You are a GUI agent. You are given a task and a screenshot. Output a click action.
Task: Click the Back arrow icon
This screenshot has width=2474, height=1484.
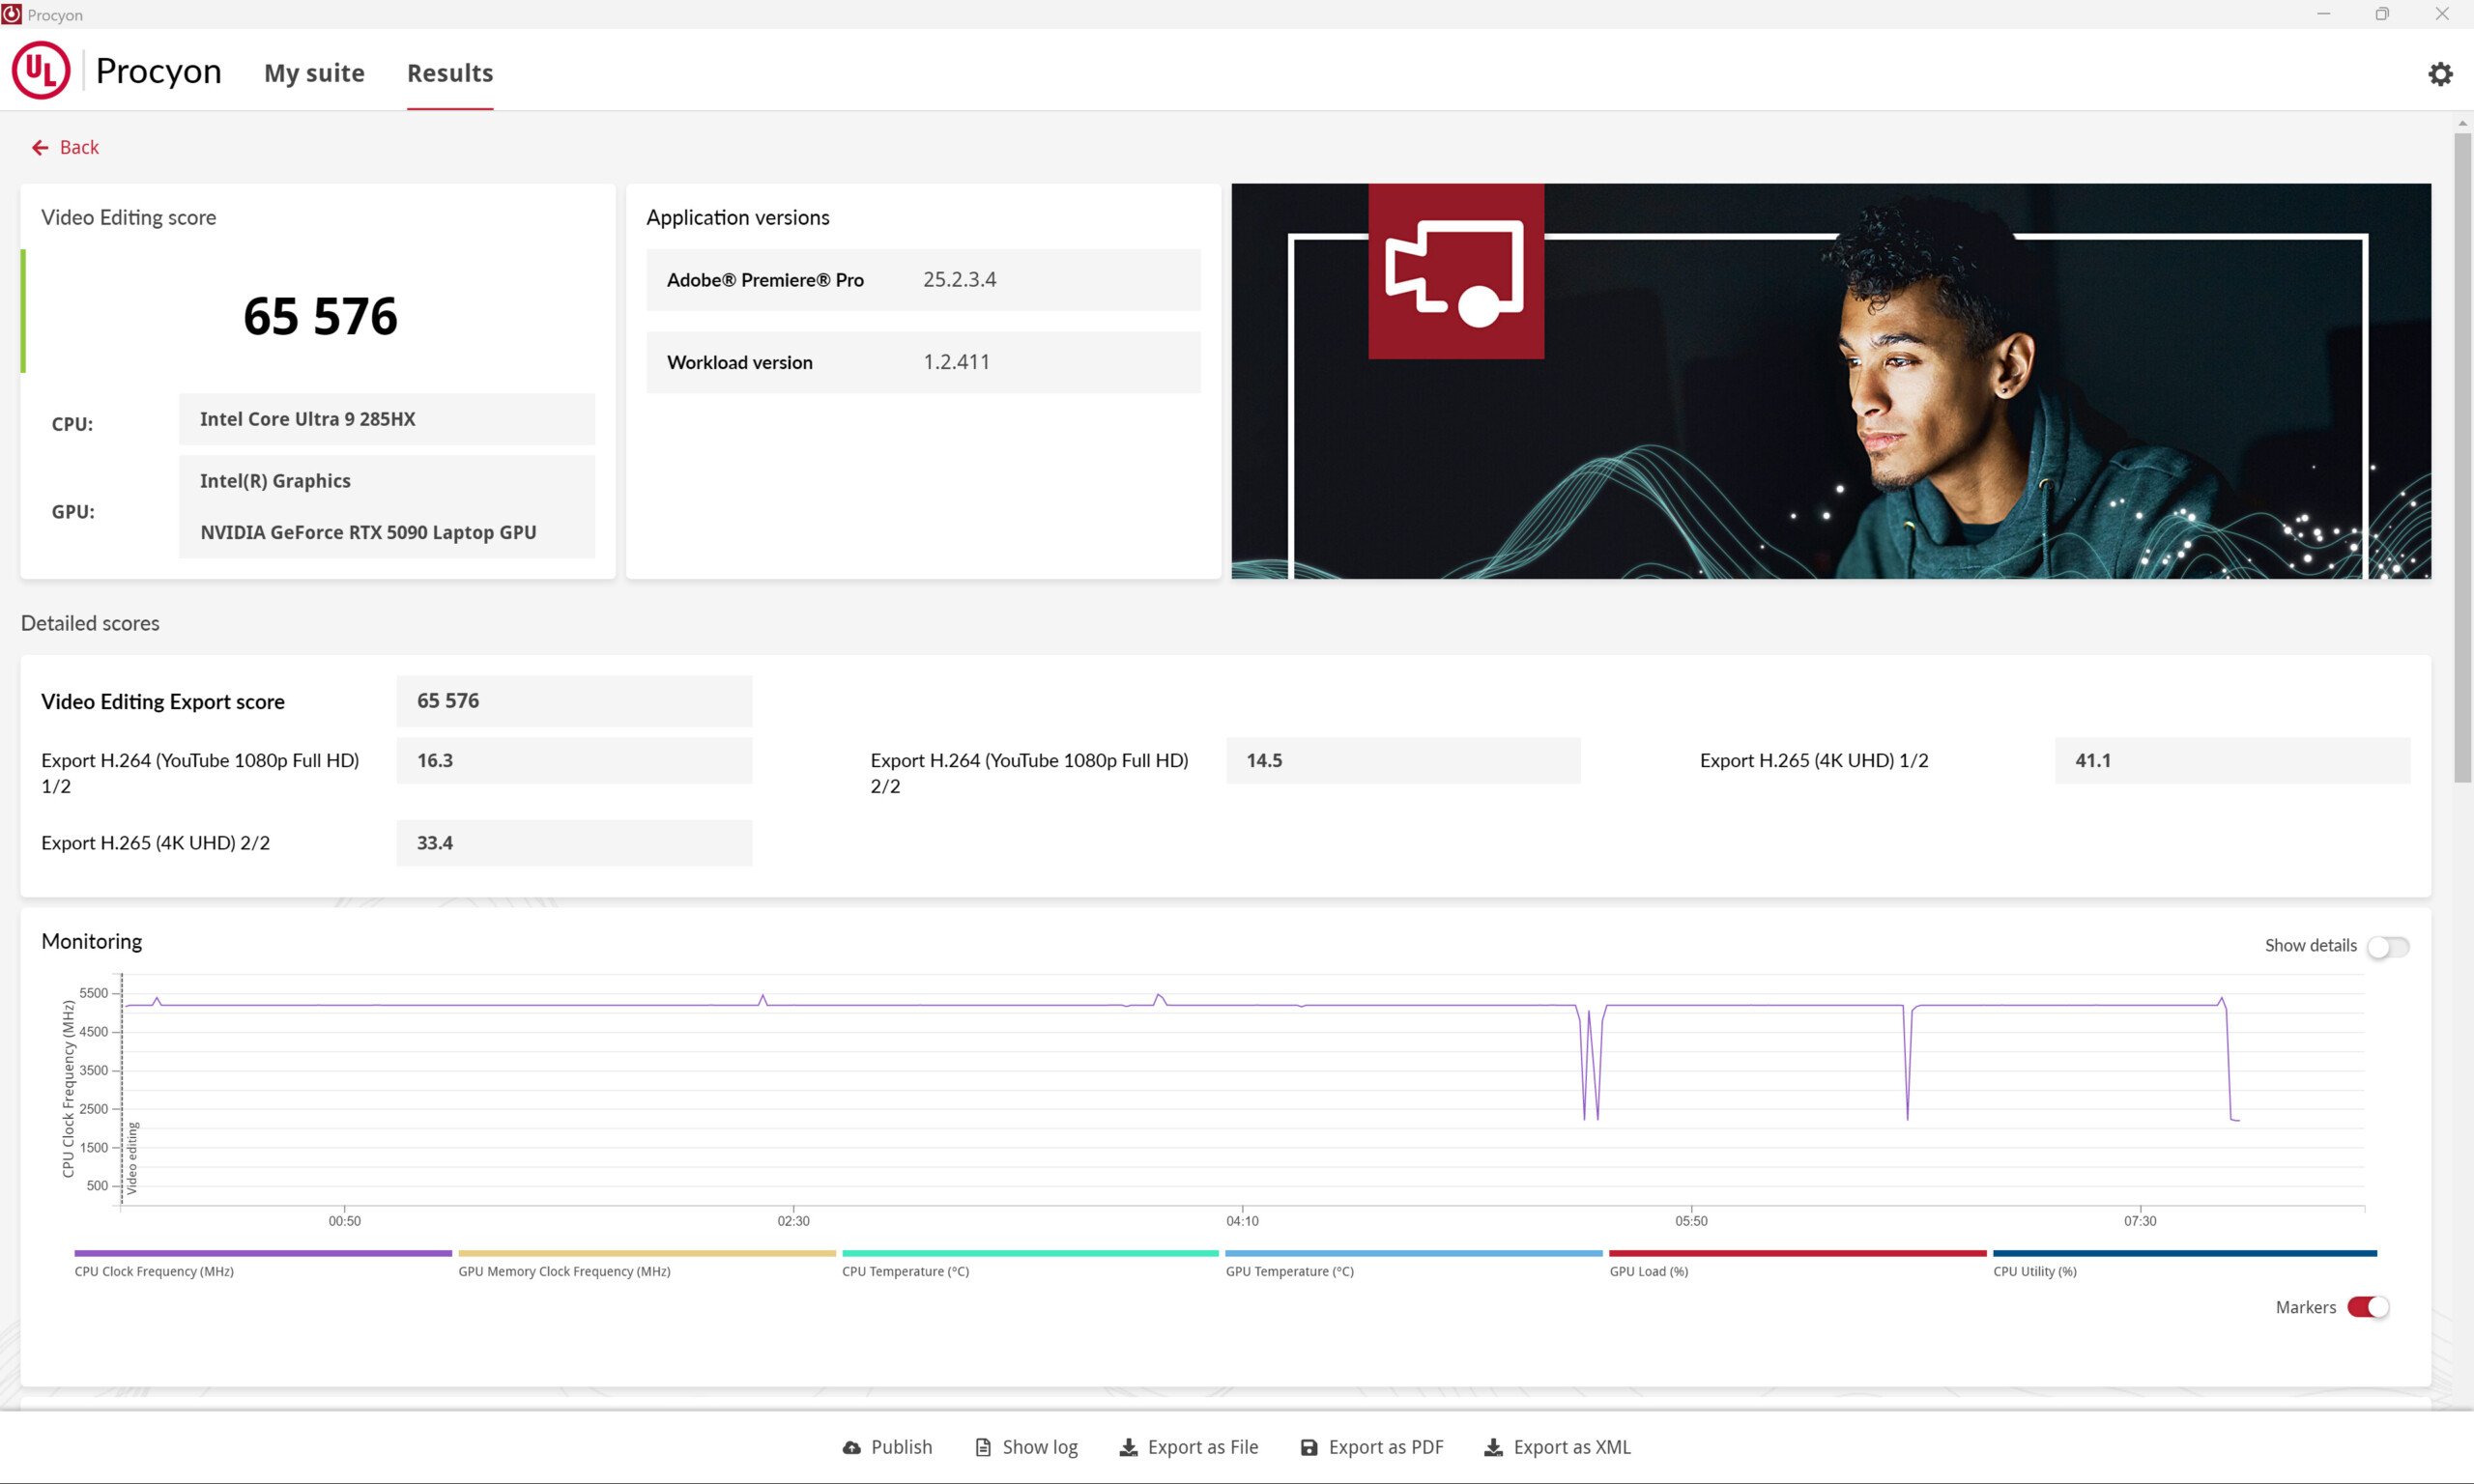click(40, 148)
